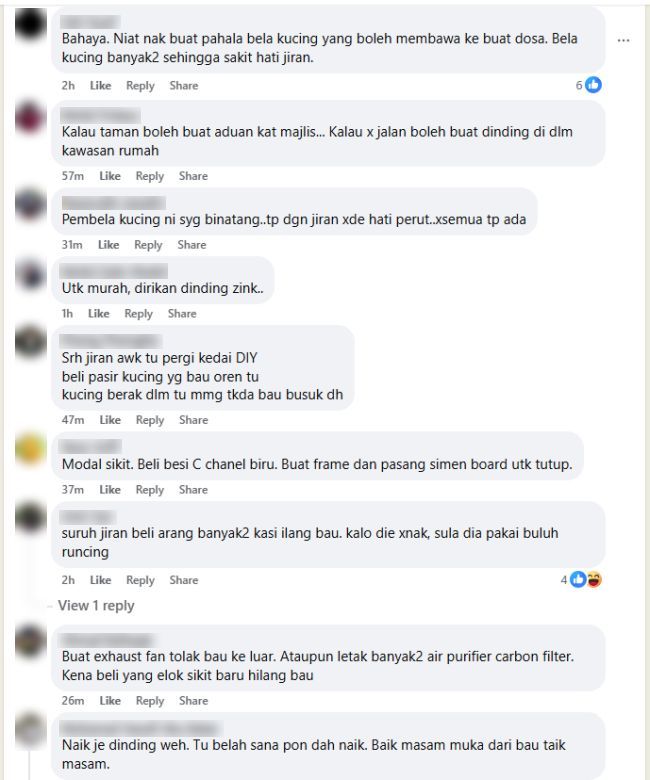The image size is (650, 780).
Task: Expand View 1 reply thread
Action: (96, 605)
